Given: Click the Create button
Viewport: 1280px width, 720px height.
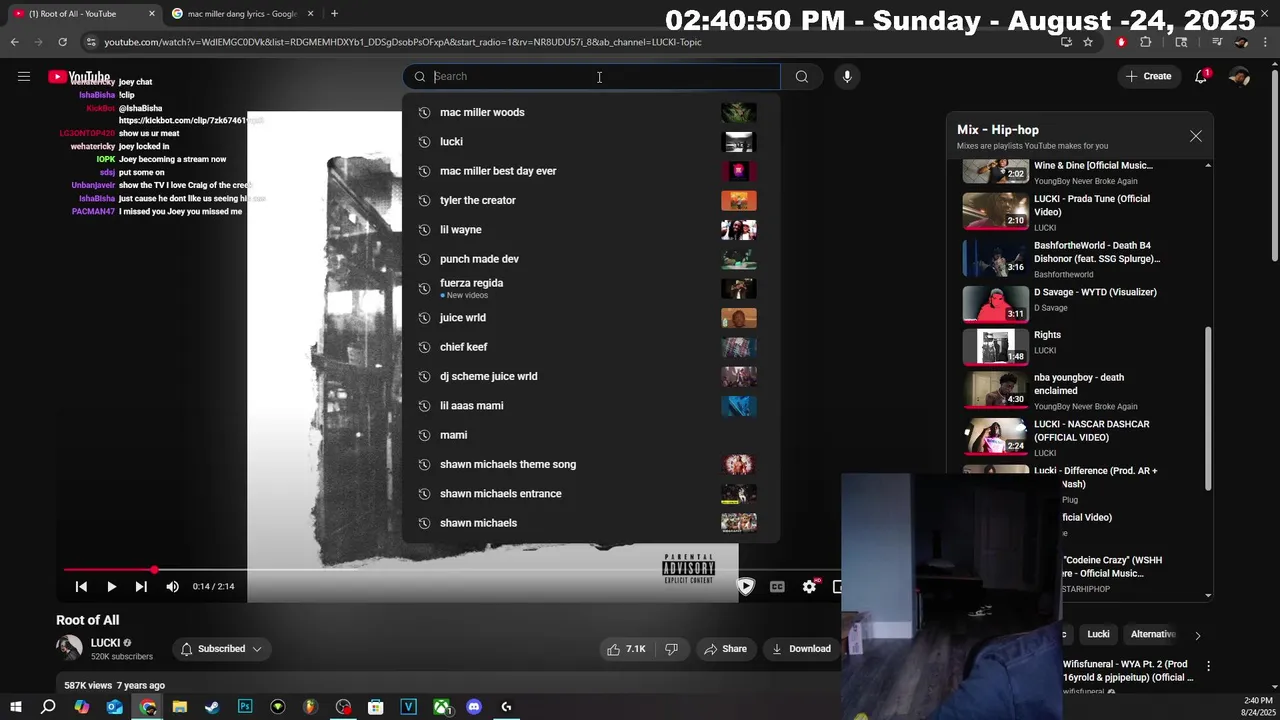Looking at the screenshot, I should tap(1148, 76).
